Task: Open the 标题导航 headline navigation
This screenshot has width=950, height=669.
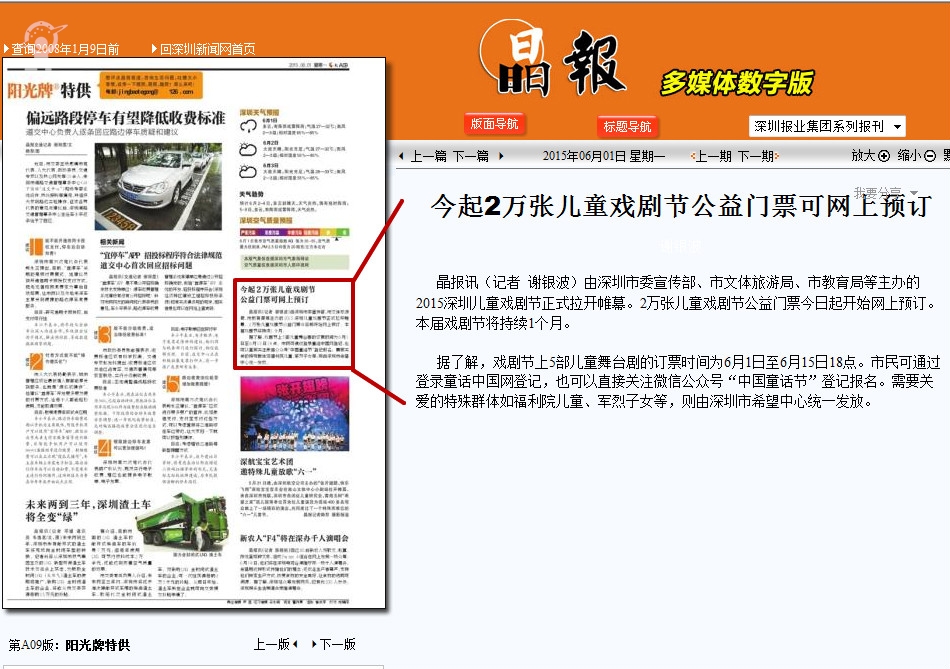Action: [627, 126]
